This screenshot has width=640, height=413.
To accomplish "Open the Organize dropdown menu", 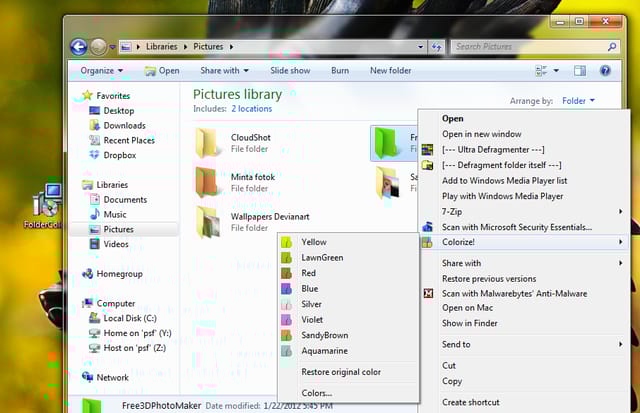I will point(102,71).
